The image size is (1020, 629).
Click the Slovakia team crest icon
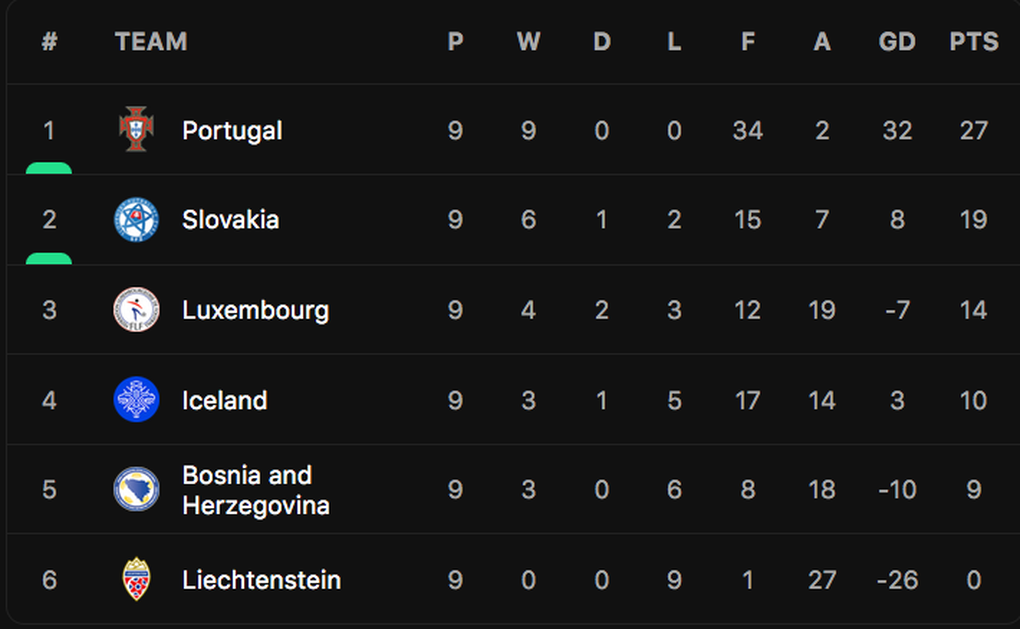coord(137,220)
